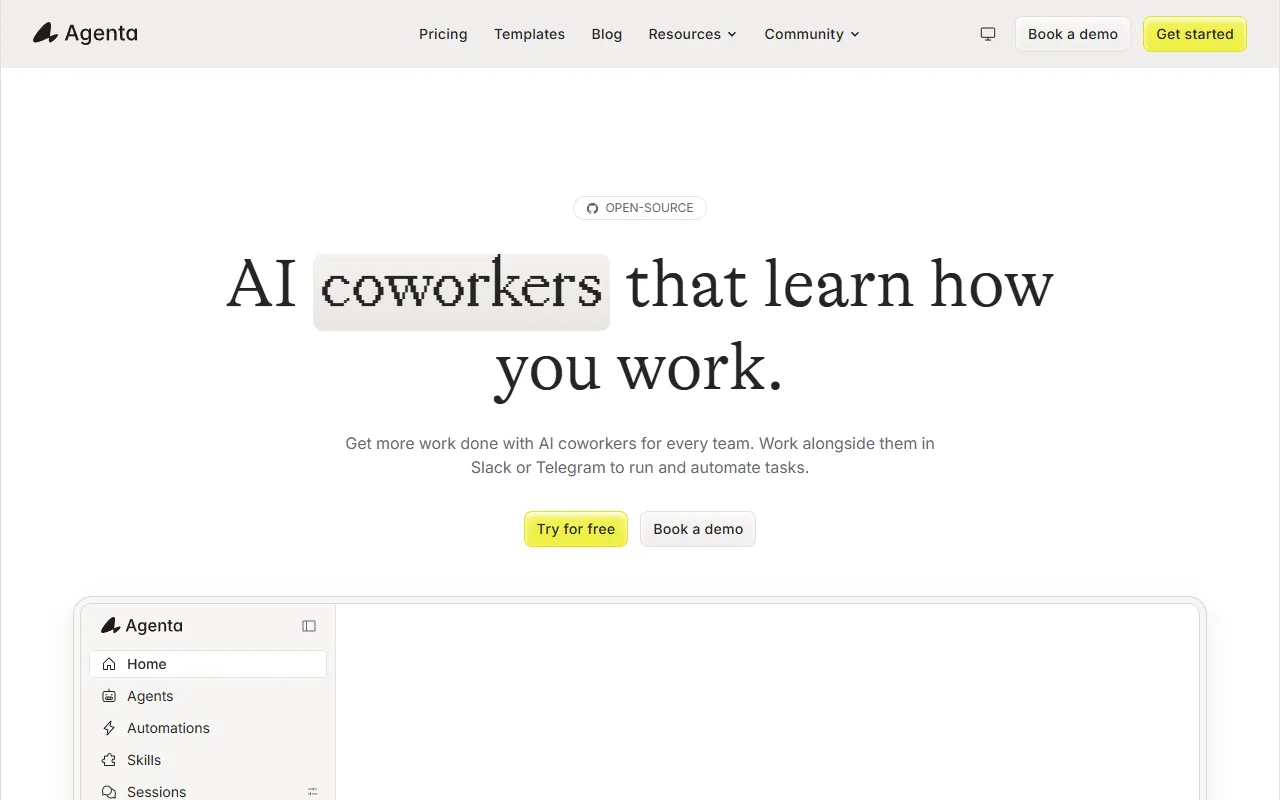Open the Skills item in the preview sidebar
Image resolution: width=1280 pixels, height=800 pixels.
[208, 760]
